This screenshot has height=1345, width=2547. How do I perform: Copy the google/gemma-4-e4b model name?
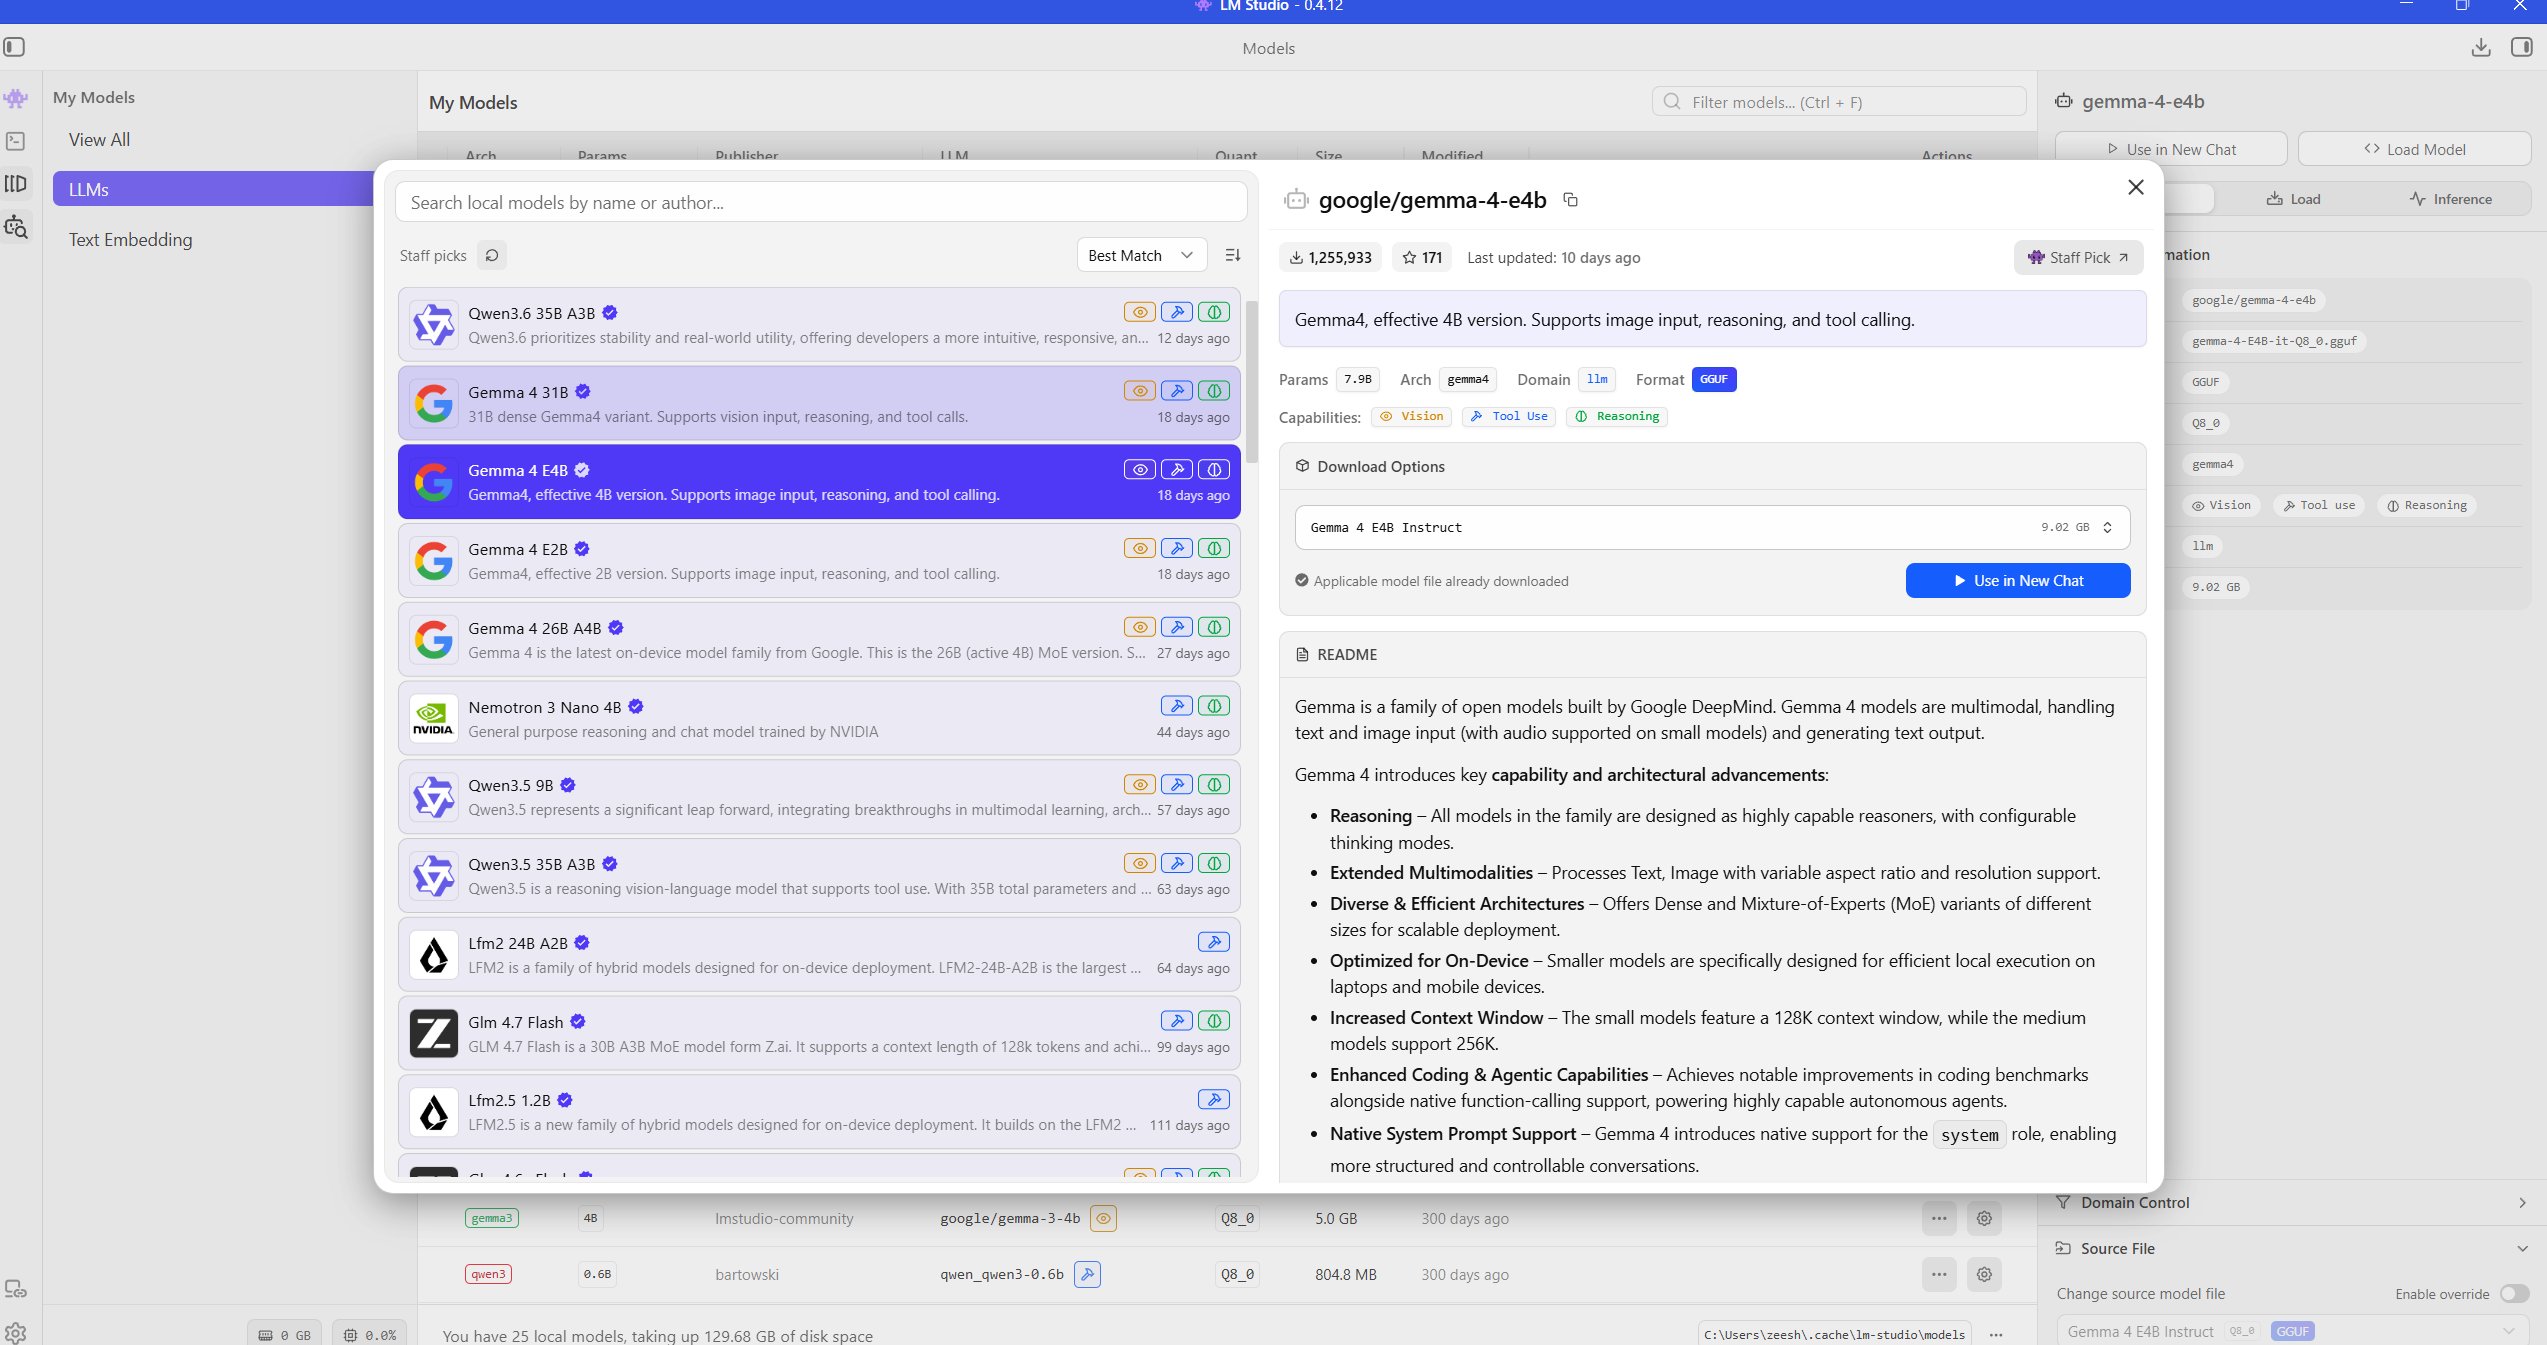click(x=1571, y=200)
